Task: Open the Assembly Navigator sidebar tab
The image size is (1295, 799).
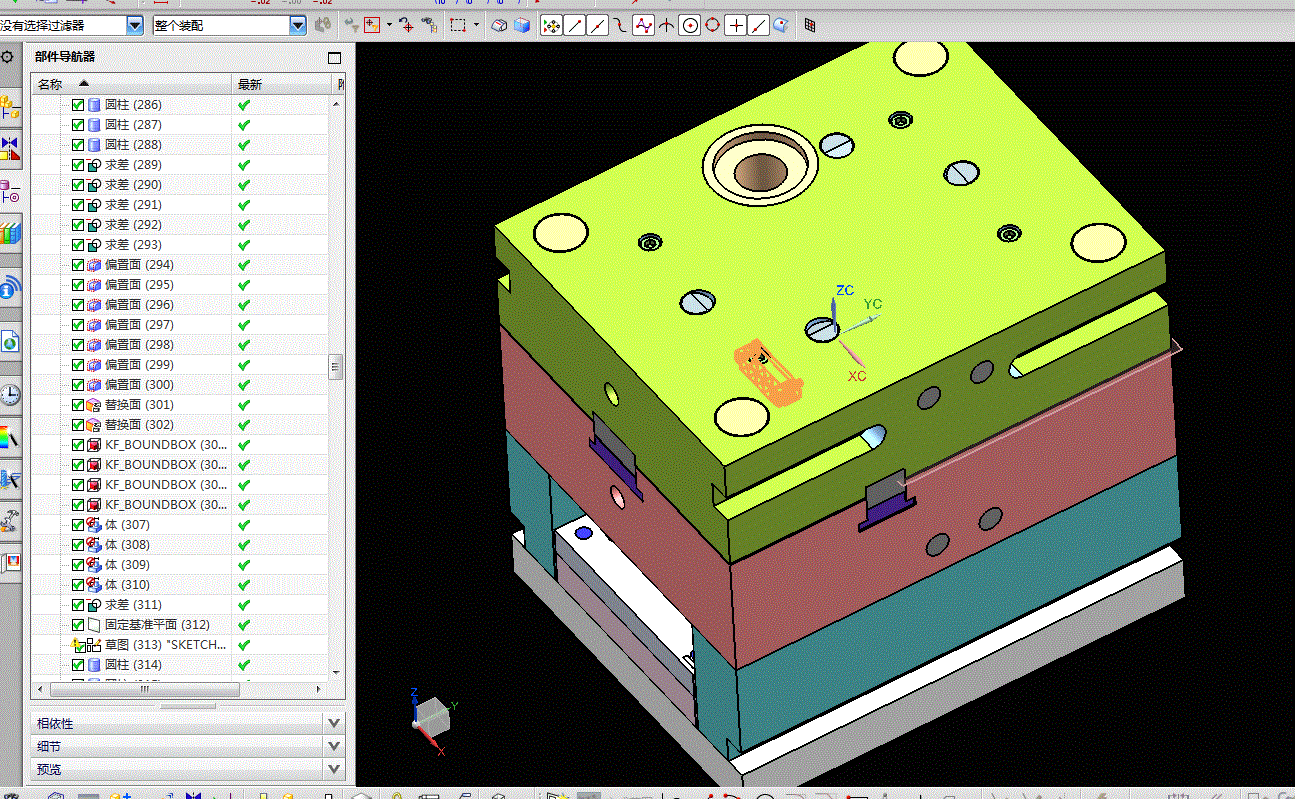Action: 9,106
